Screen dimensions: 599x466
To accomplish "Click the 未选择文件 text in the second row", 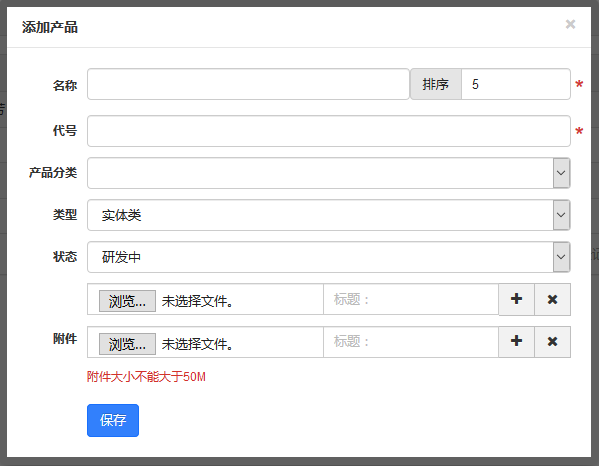I will (198, 344).
